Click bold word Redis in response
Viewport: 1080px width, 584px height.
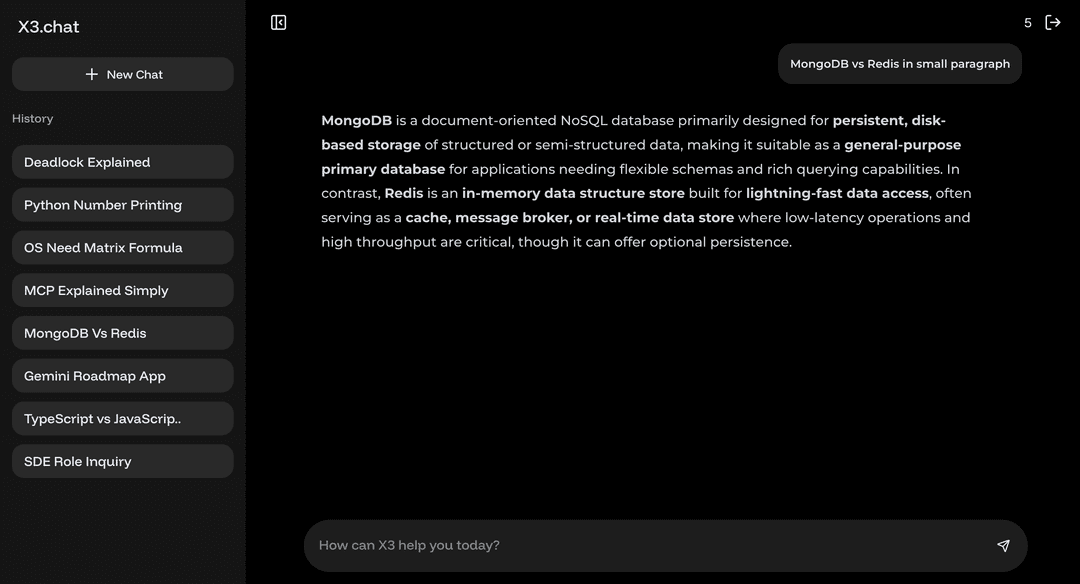[404, 193]
